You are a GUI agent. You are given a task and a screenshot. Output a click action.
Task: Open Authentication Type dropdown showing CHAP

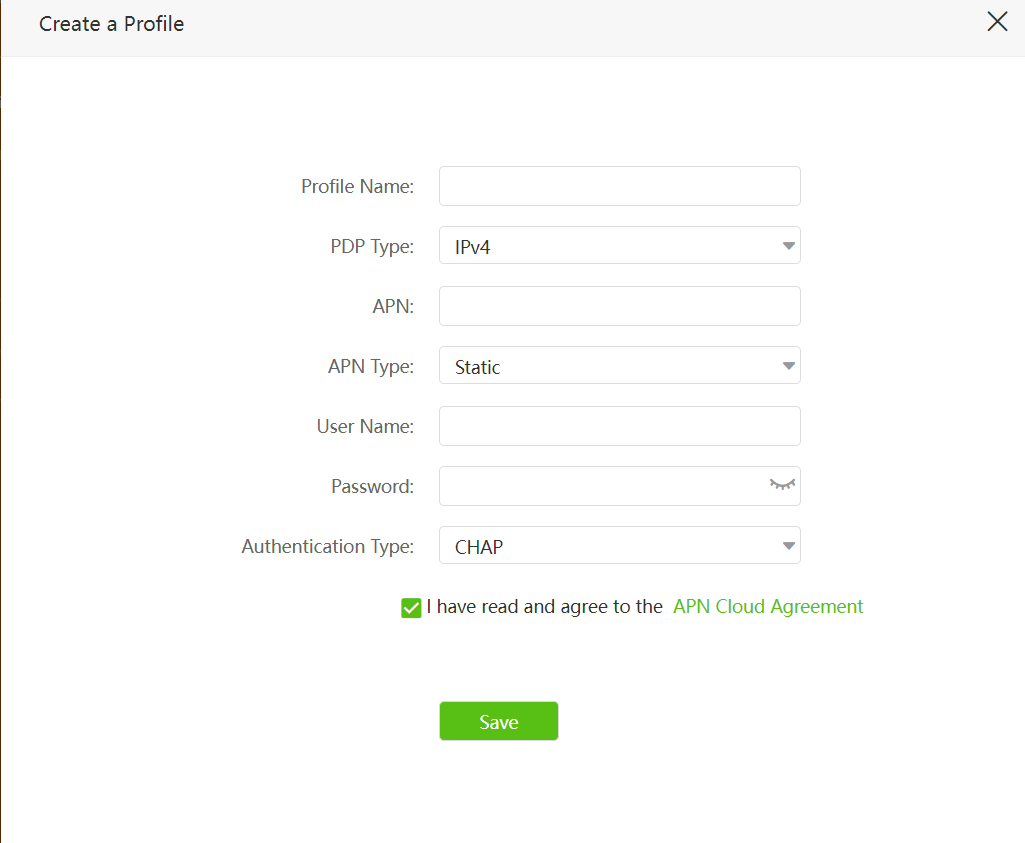coord(619,546)
